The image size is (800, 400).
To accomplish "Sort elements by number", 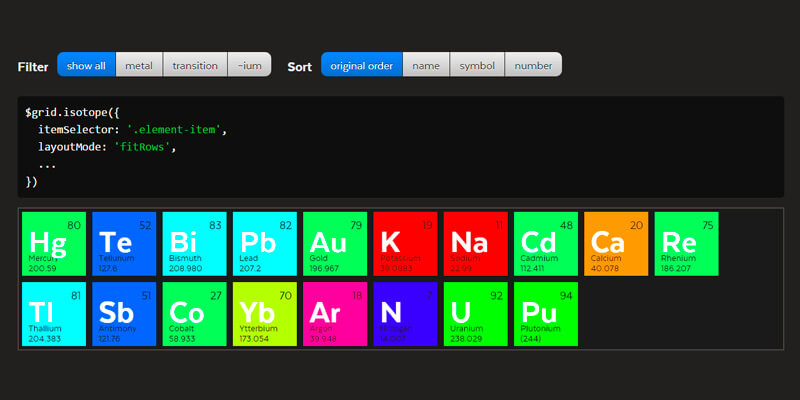I will pos(533,65).
